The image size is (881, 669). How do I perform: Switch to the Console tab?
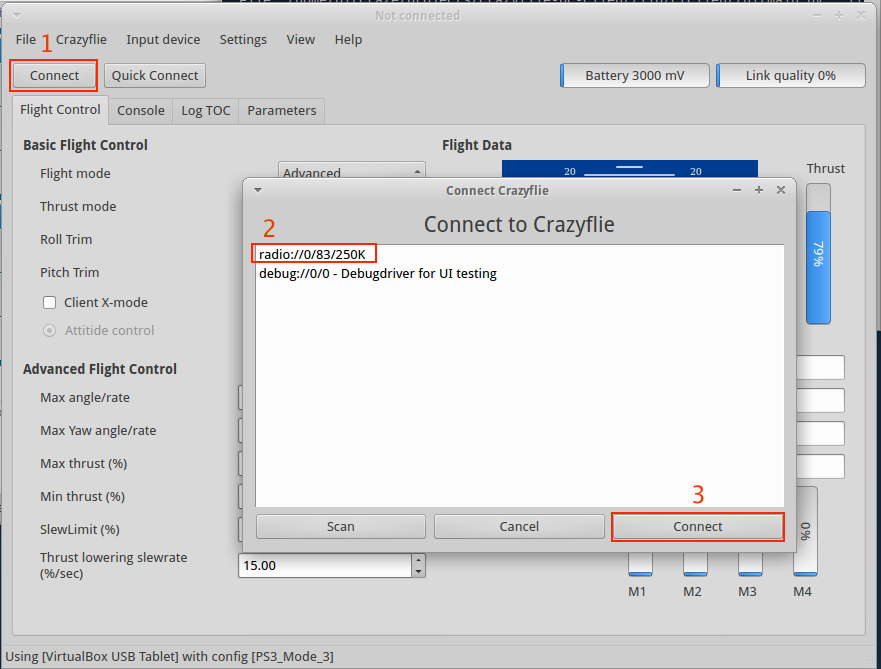140,111
